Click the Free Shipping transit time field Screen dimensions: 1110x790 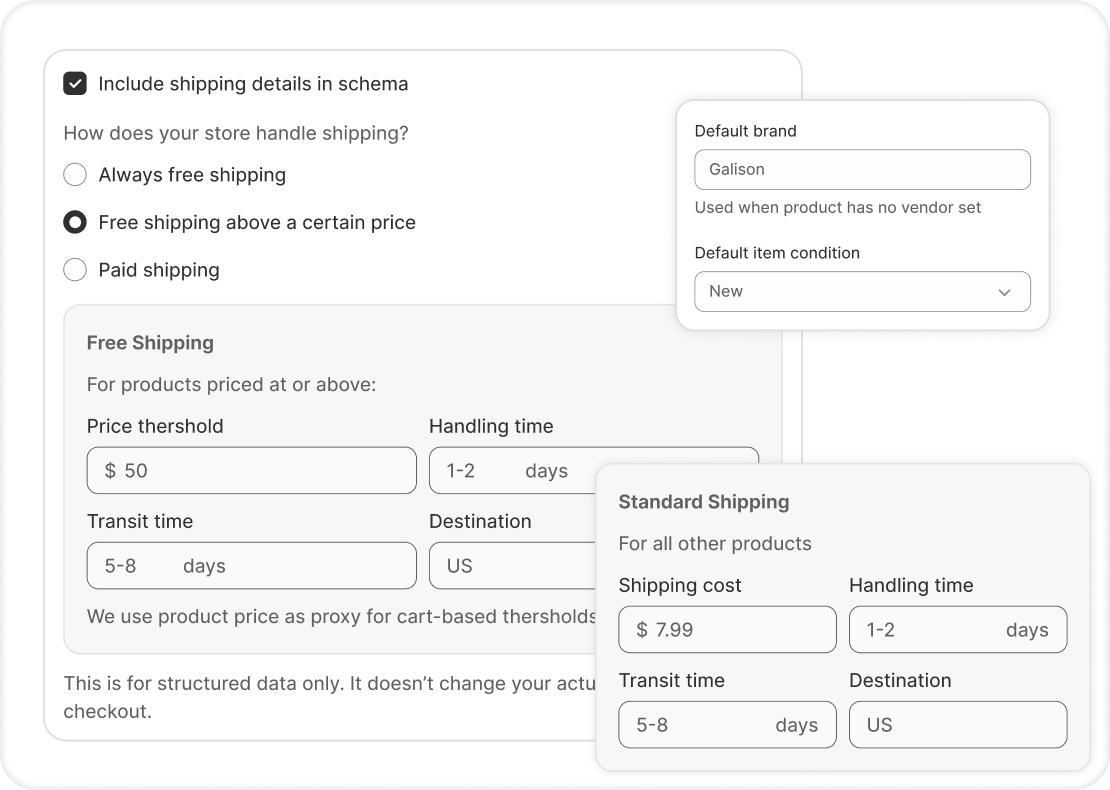tap(251, 566)
